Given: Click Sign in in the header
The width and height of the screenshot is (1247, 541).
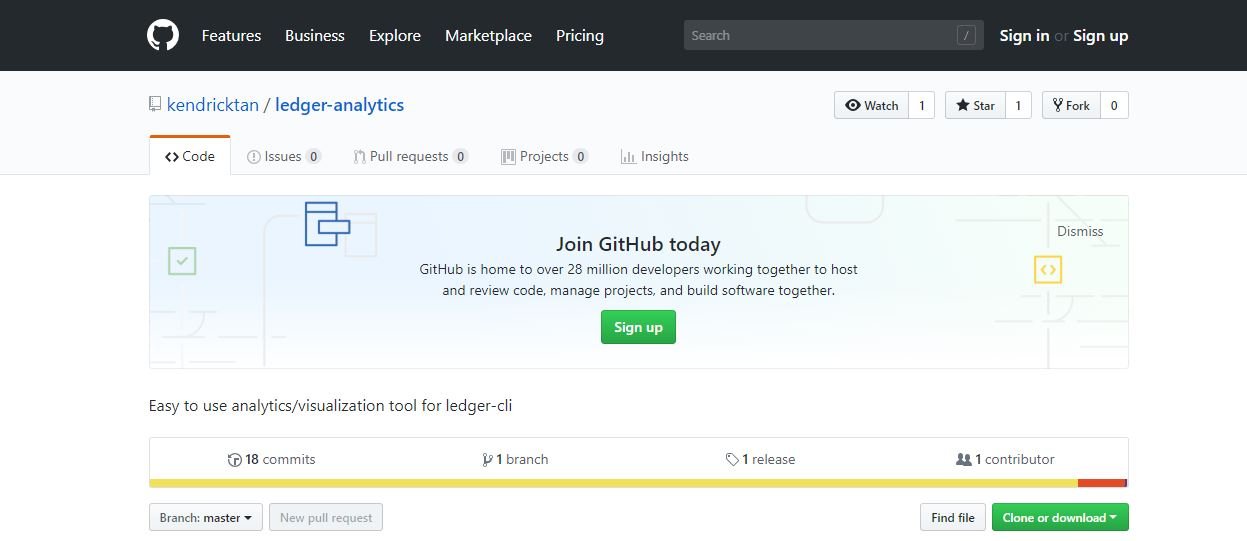Looking at the screenshot, I should [1024, 35].
